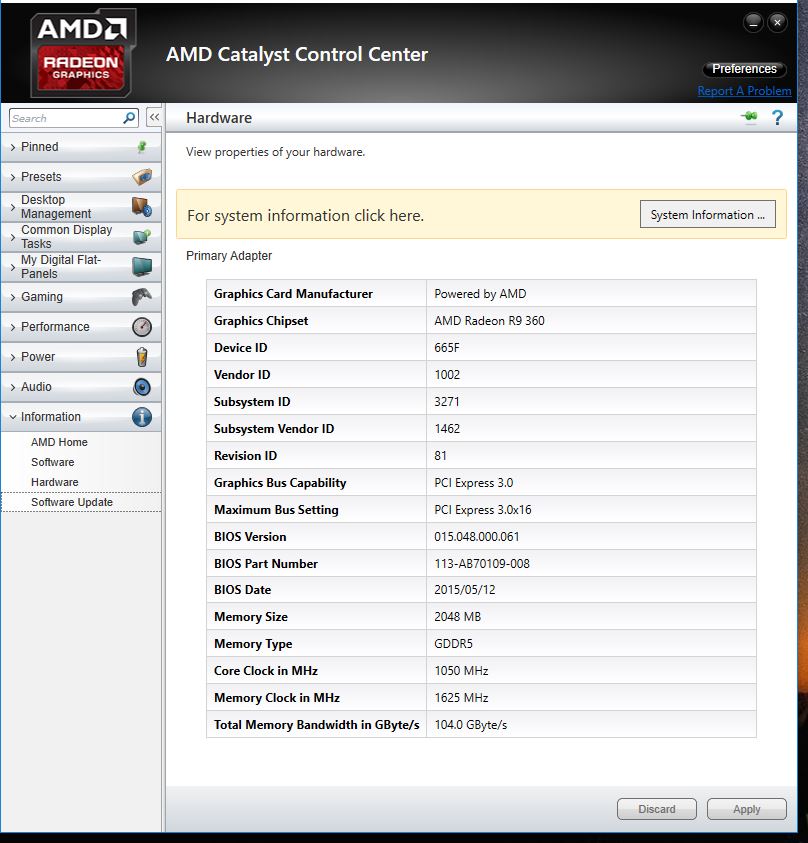Screen dimensions: 808x843
Task: Click the Apply button
Action: [x=747, y=809]
